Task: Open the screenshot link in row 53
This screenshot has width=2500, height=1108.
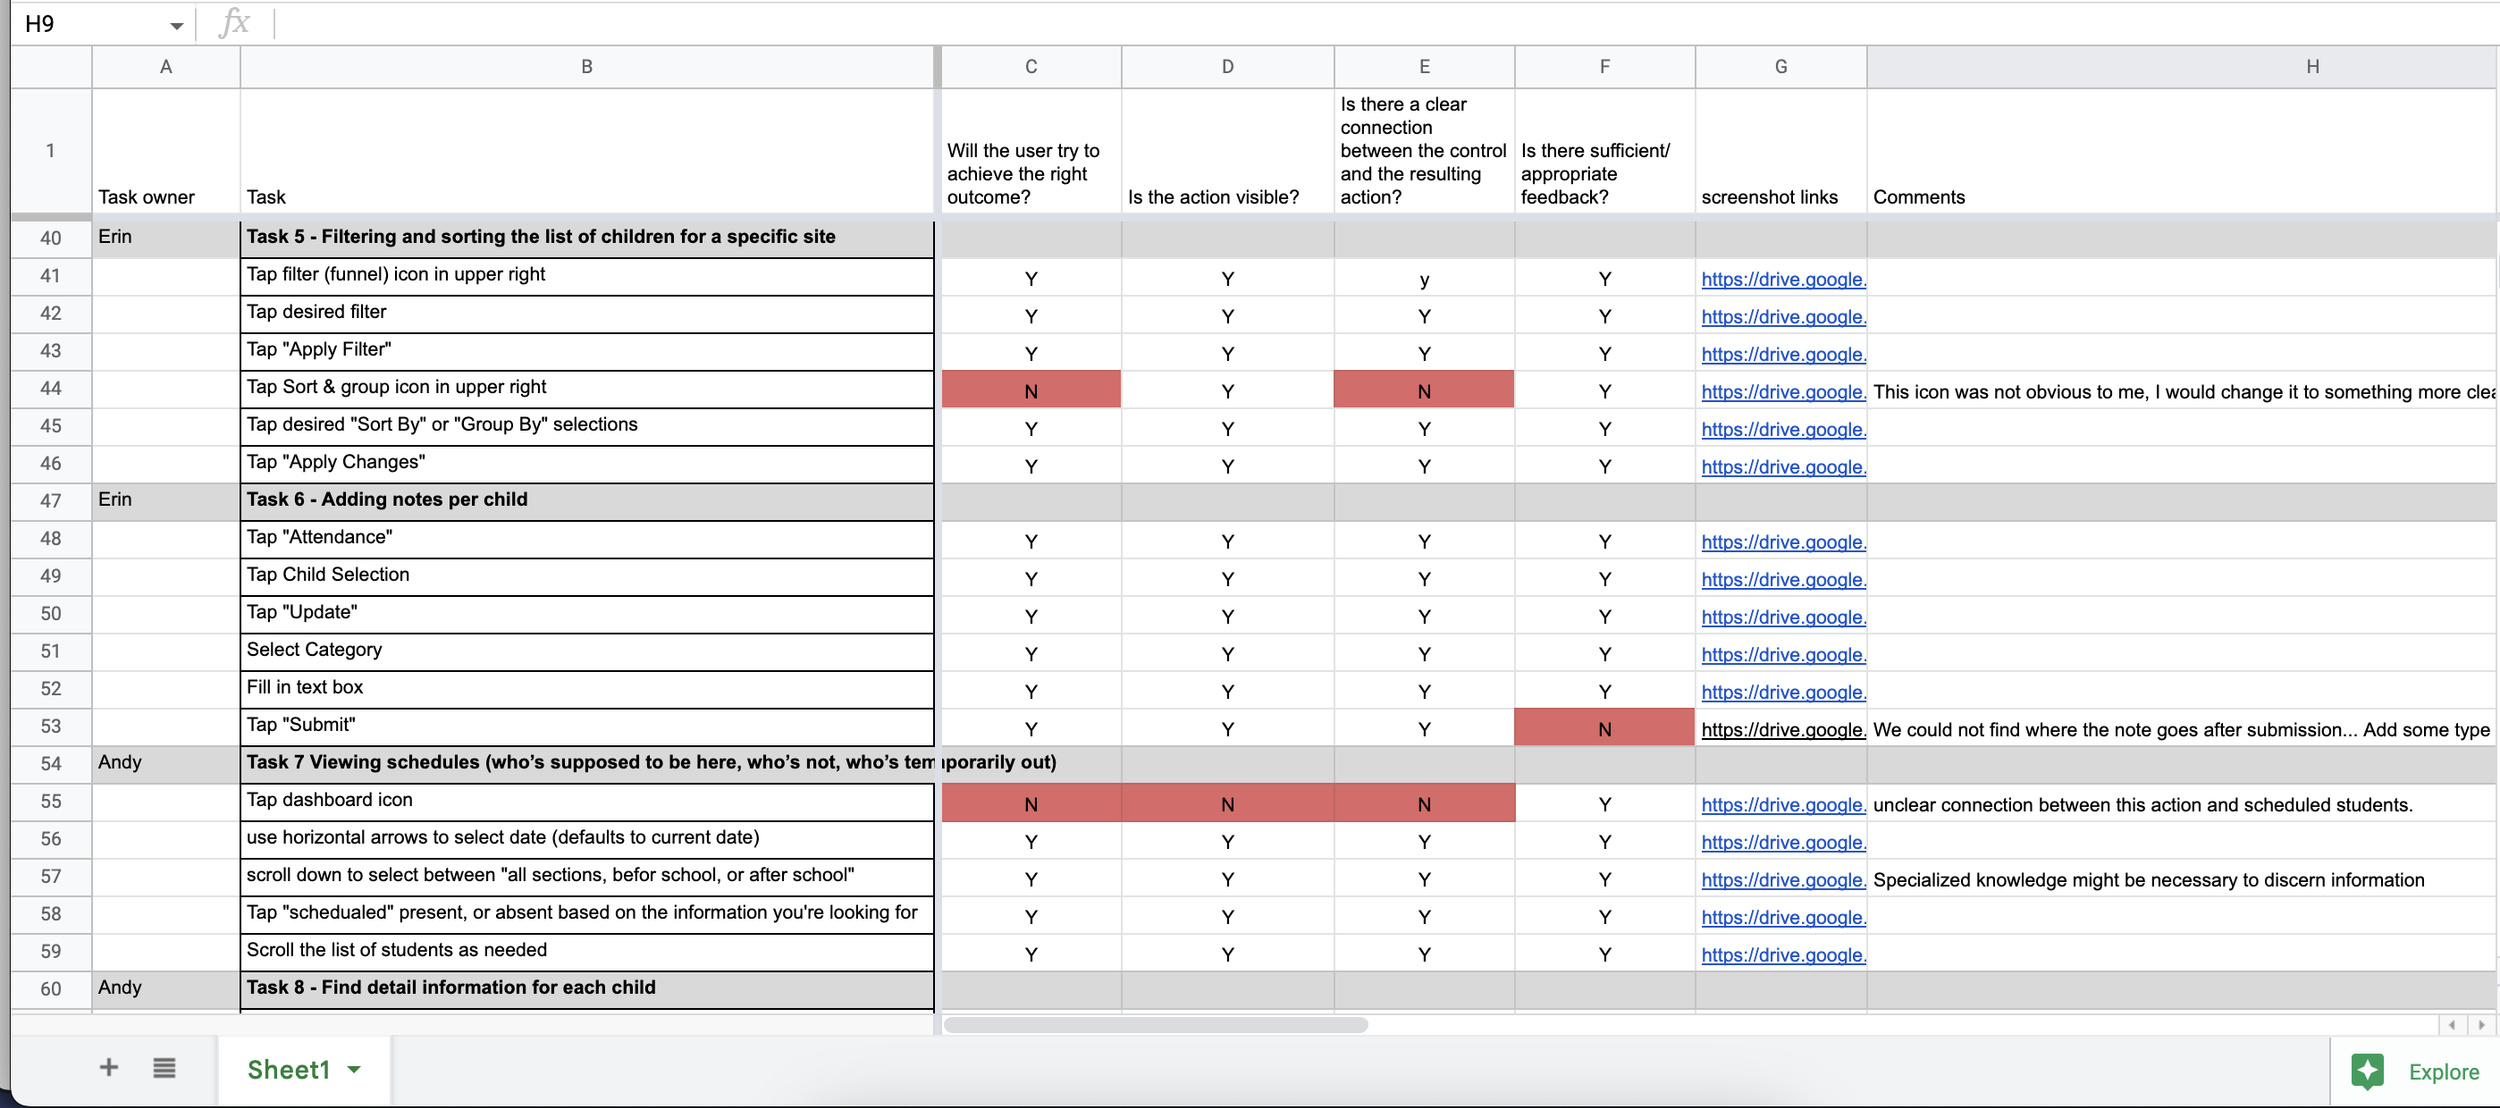Action: pos(1782,730)
